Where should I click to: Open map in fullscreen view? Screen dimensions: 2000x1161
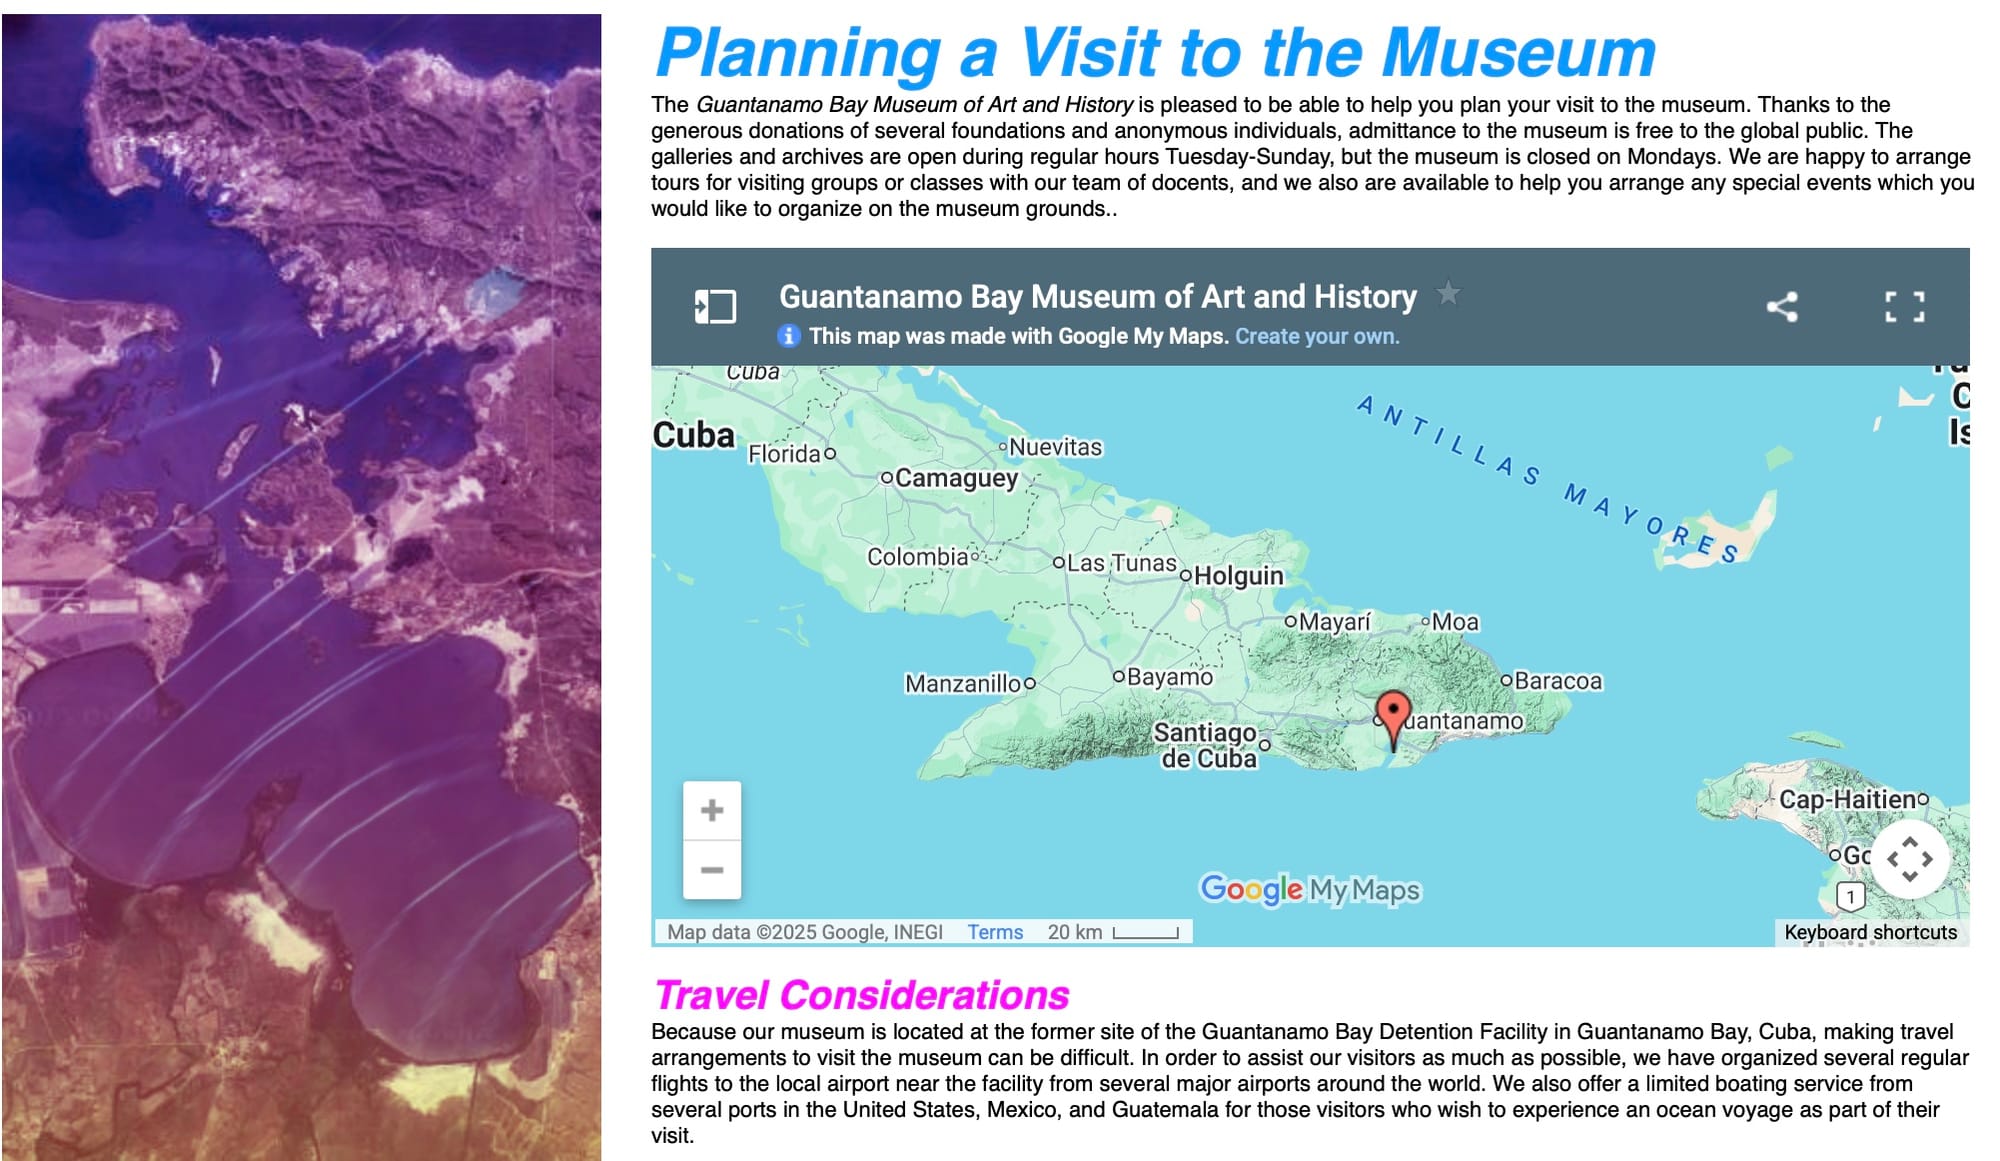pyautogui.click(x=1904, y=306)
